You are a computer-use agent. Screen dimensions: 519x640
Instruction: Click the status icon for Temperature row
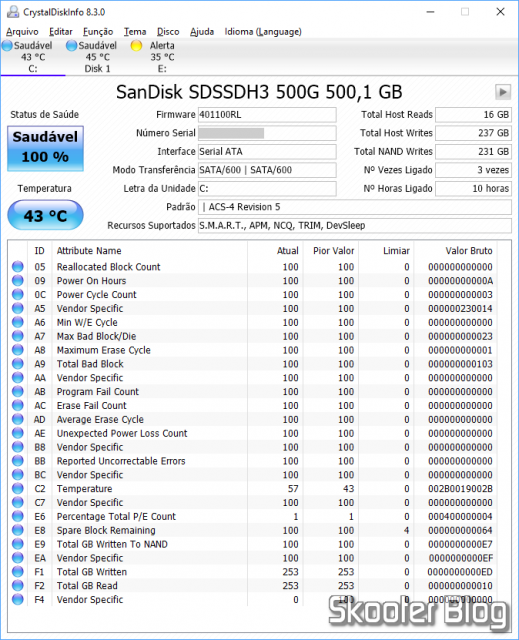pyautogui.click(x=18, y=489)
